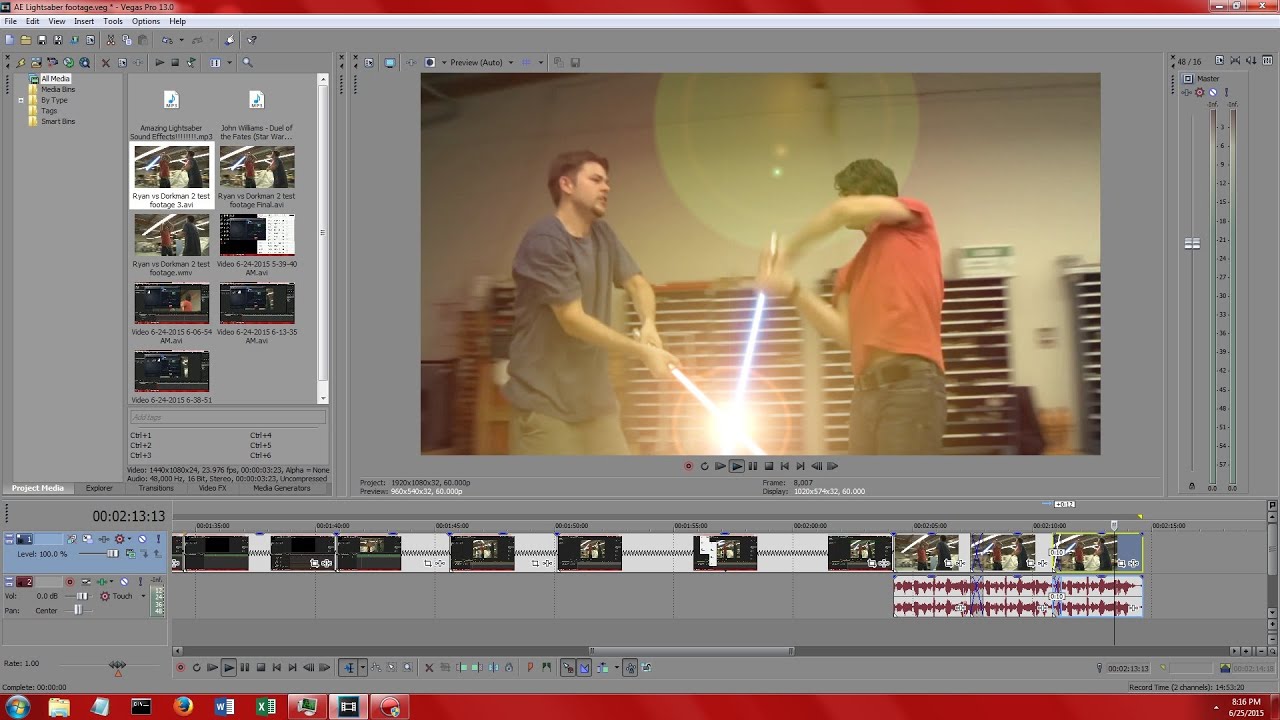Open the Views dropdown in the Project Media toolbar
Viewport: 1280px width, 720px height.
click(229, 62)
